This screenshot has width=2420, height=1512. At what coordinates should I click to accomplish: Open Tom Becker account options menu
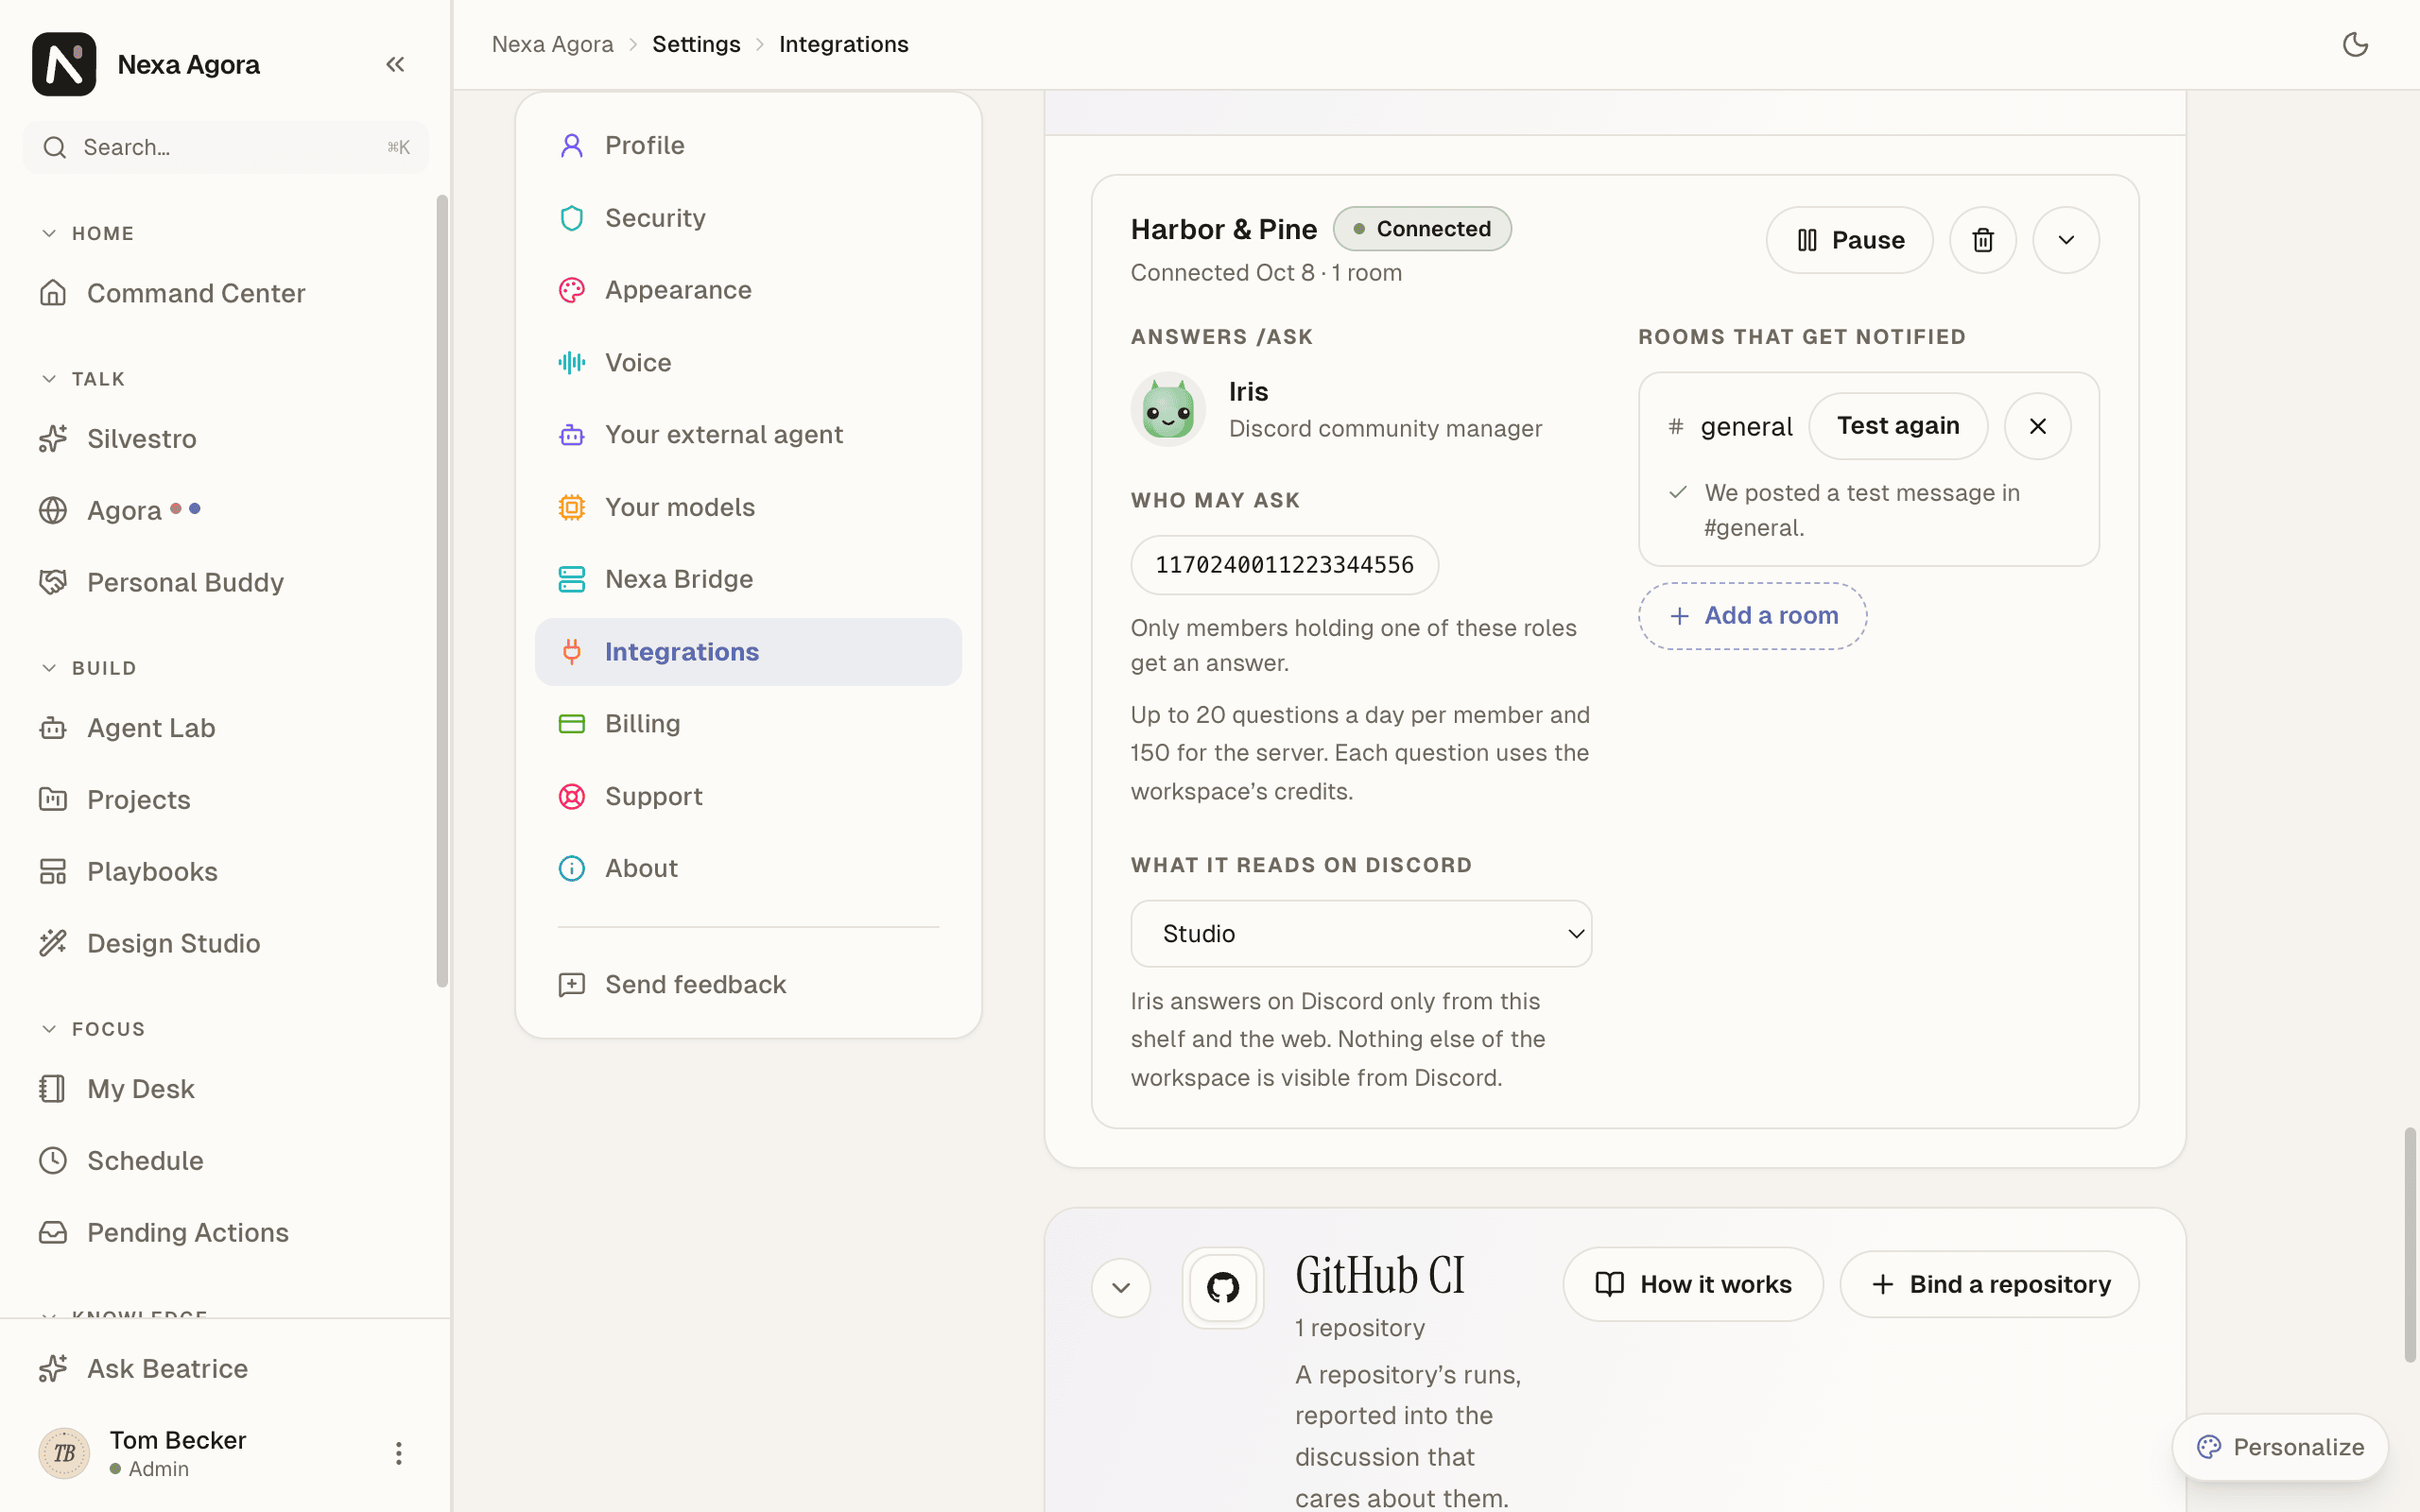point(398,1453)
